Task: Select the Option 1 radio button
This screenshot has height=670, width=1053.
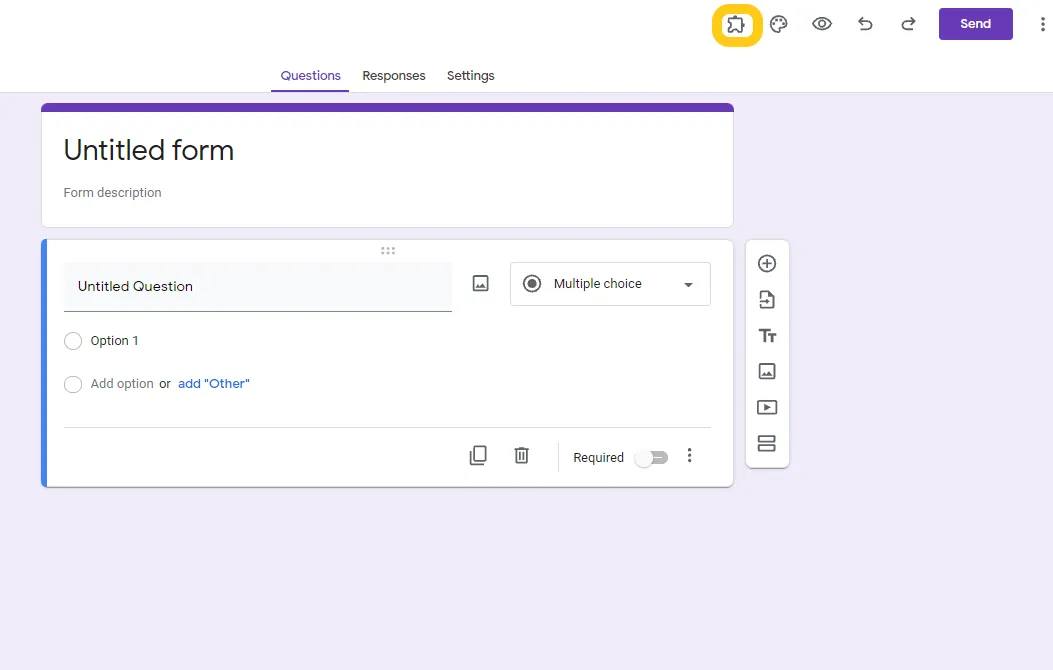Action: pyautogui.click(x=73, y=342)
